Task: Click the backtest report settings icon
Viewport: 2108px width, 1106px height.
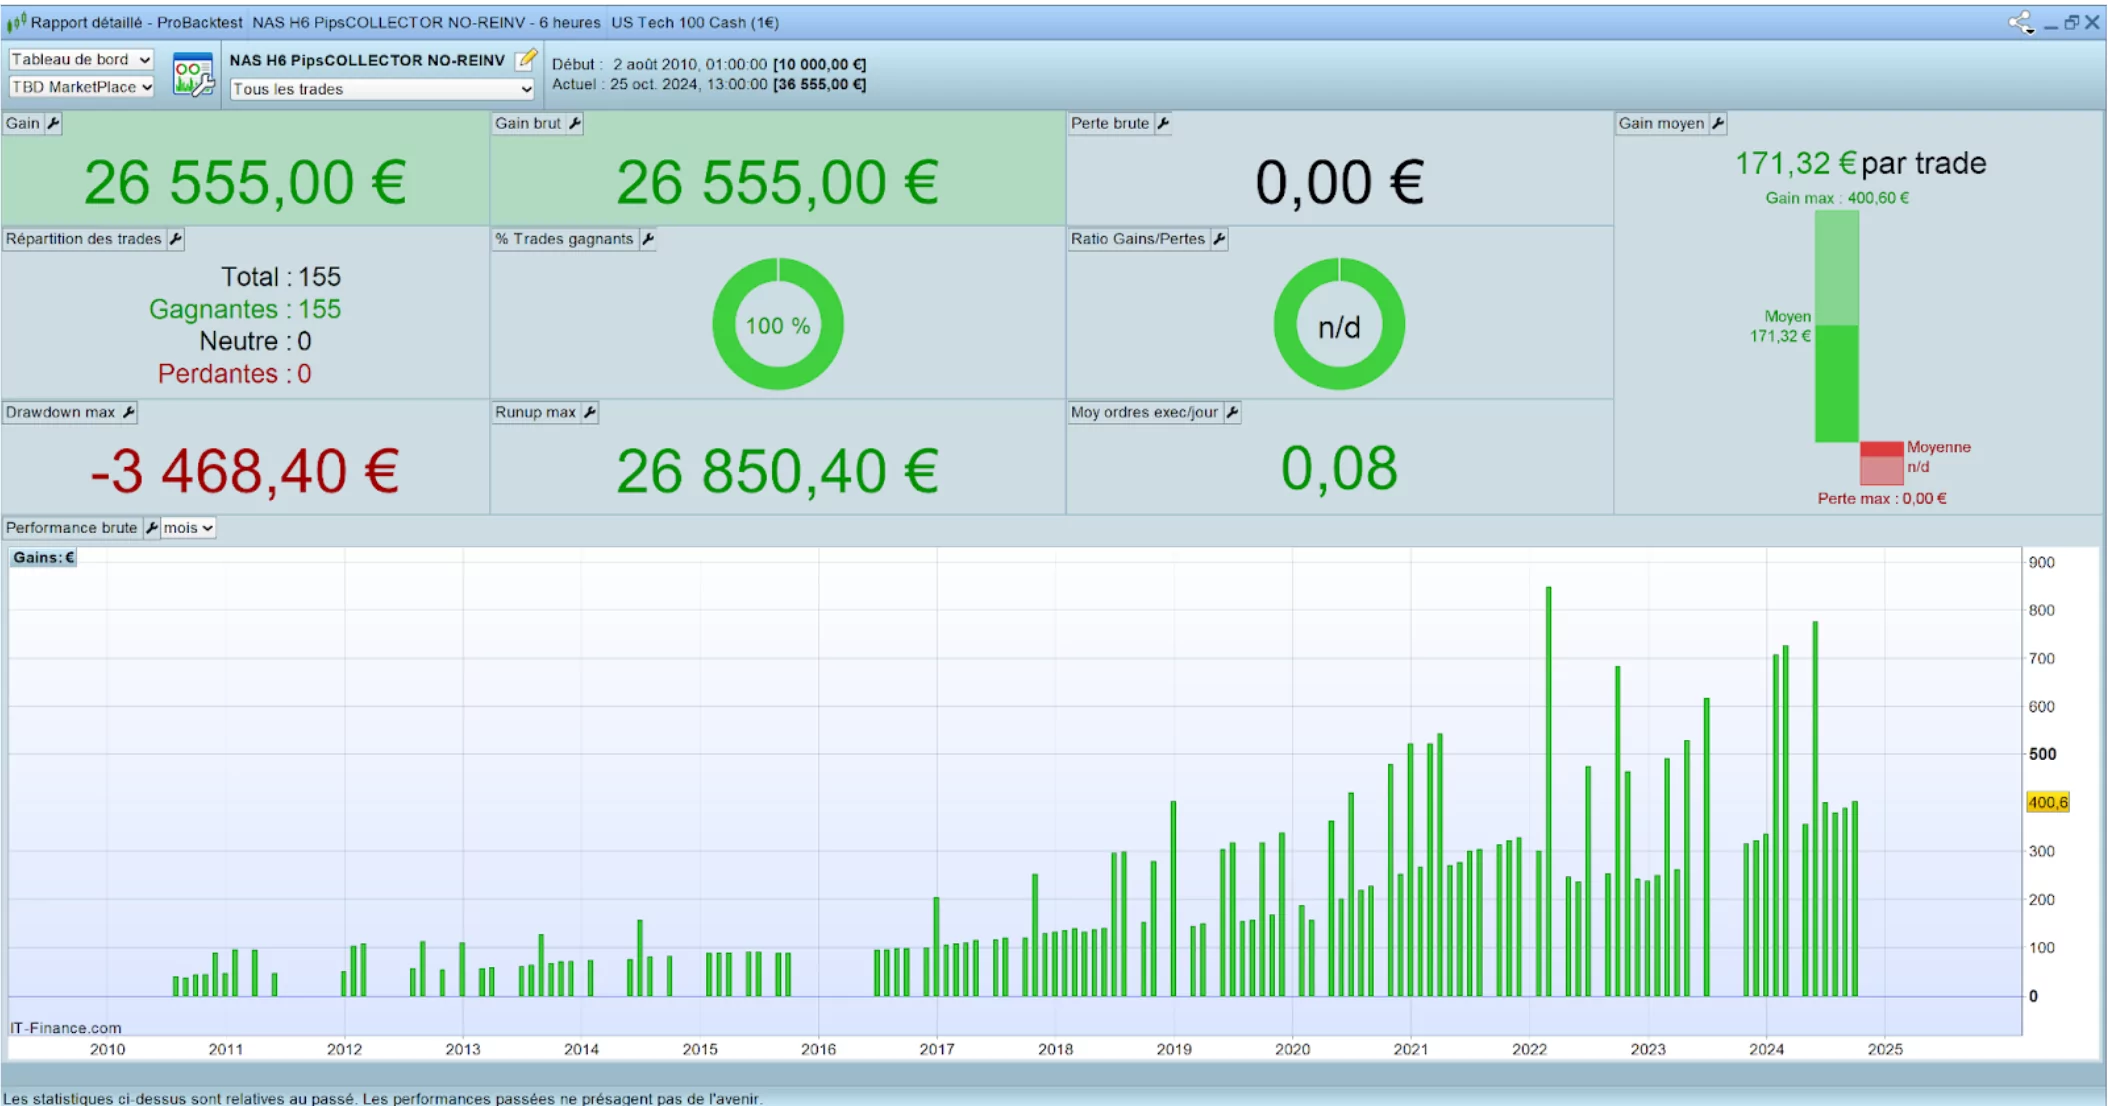Action: coord(193,75)
